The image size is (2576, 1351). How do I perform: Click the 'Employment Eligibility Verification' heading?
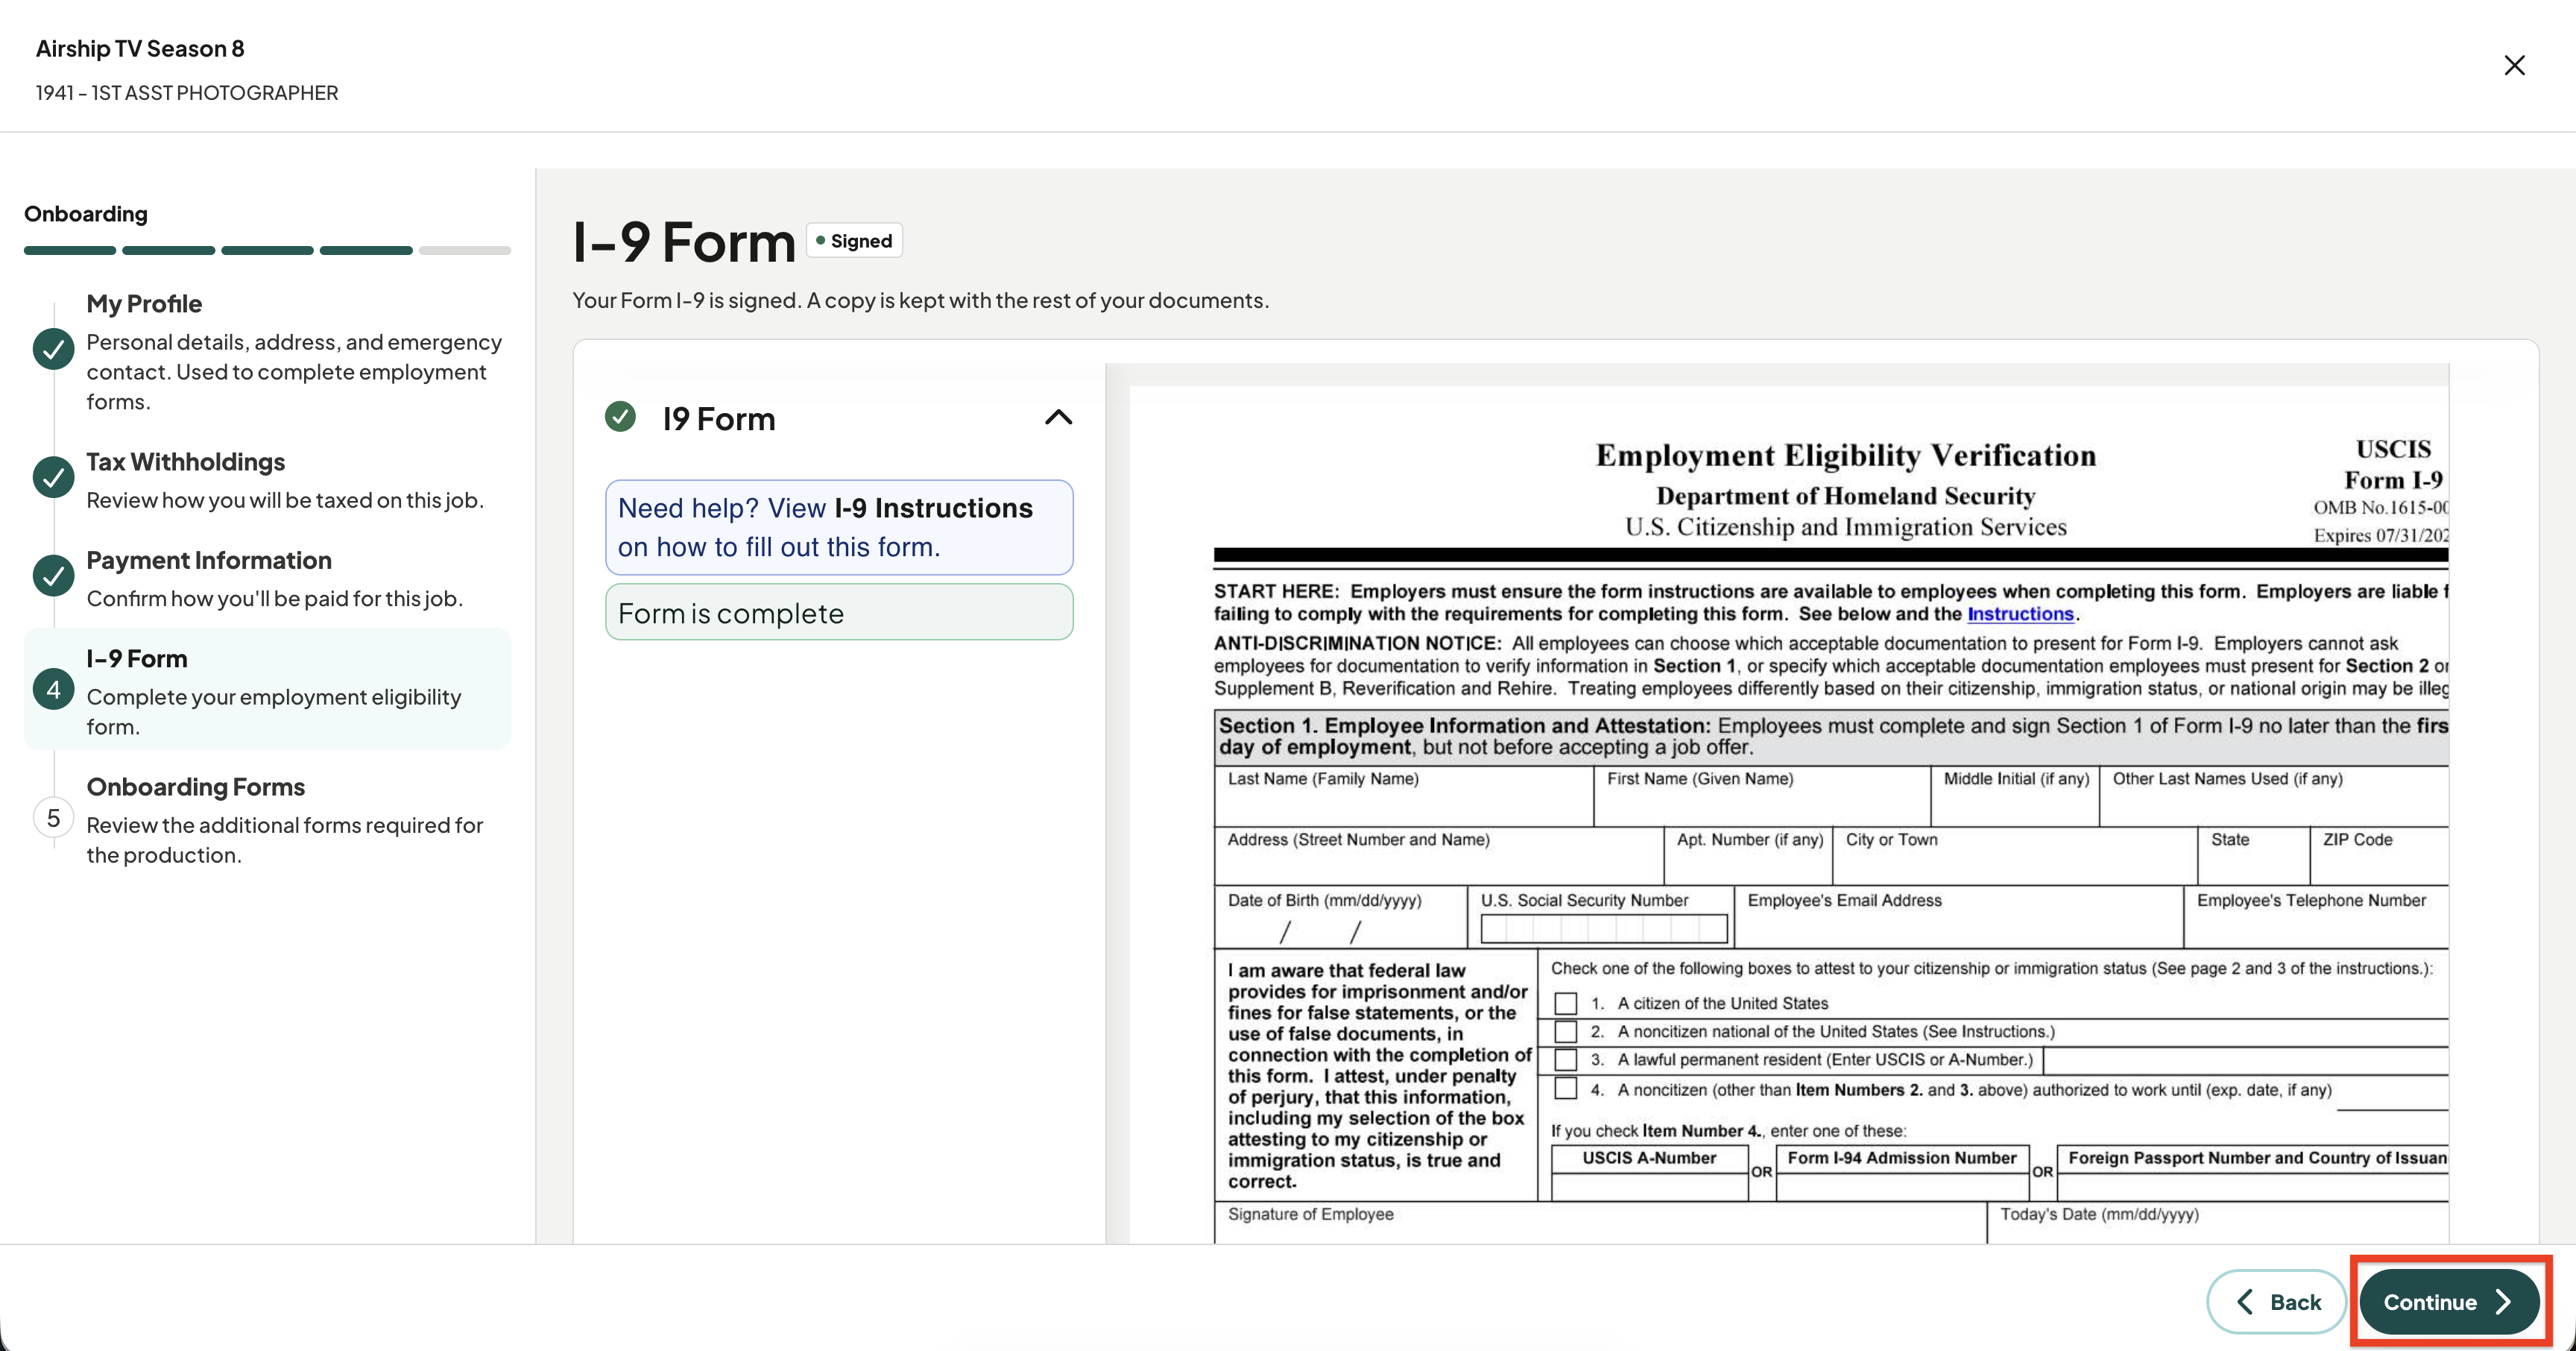pos(1846,455)
